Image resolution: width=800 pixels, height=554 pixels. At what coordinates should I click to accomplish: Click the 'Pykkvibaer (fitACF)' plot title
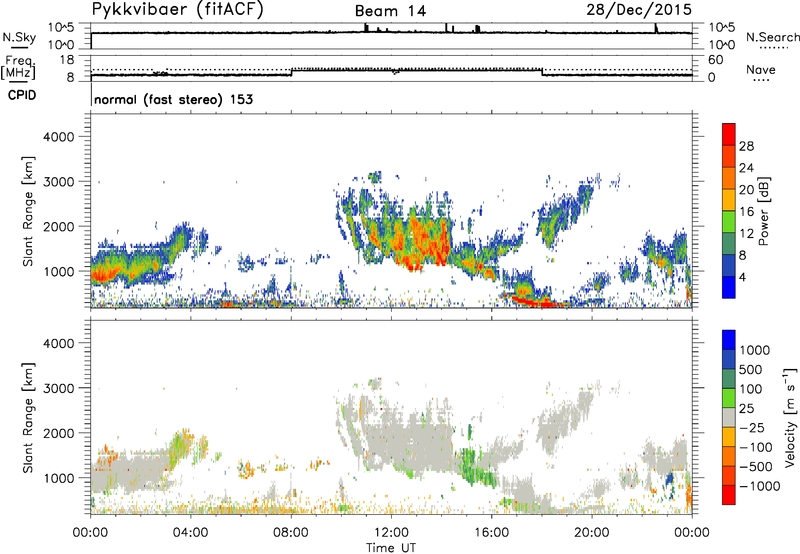coord(178,10)
